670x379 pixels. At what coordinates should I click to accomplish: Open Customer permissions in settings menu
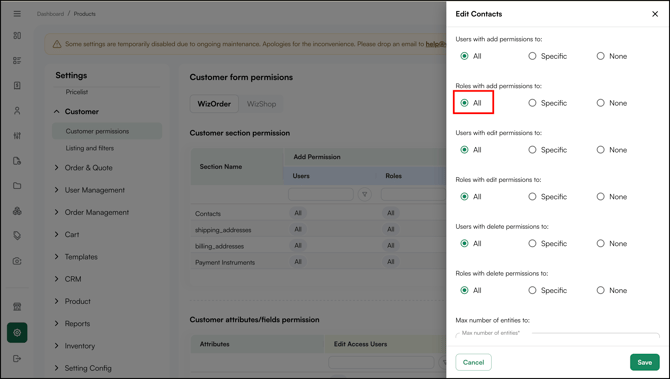tap(107, 131)
